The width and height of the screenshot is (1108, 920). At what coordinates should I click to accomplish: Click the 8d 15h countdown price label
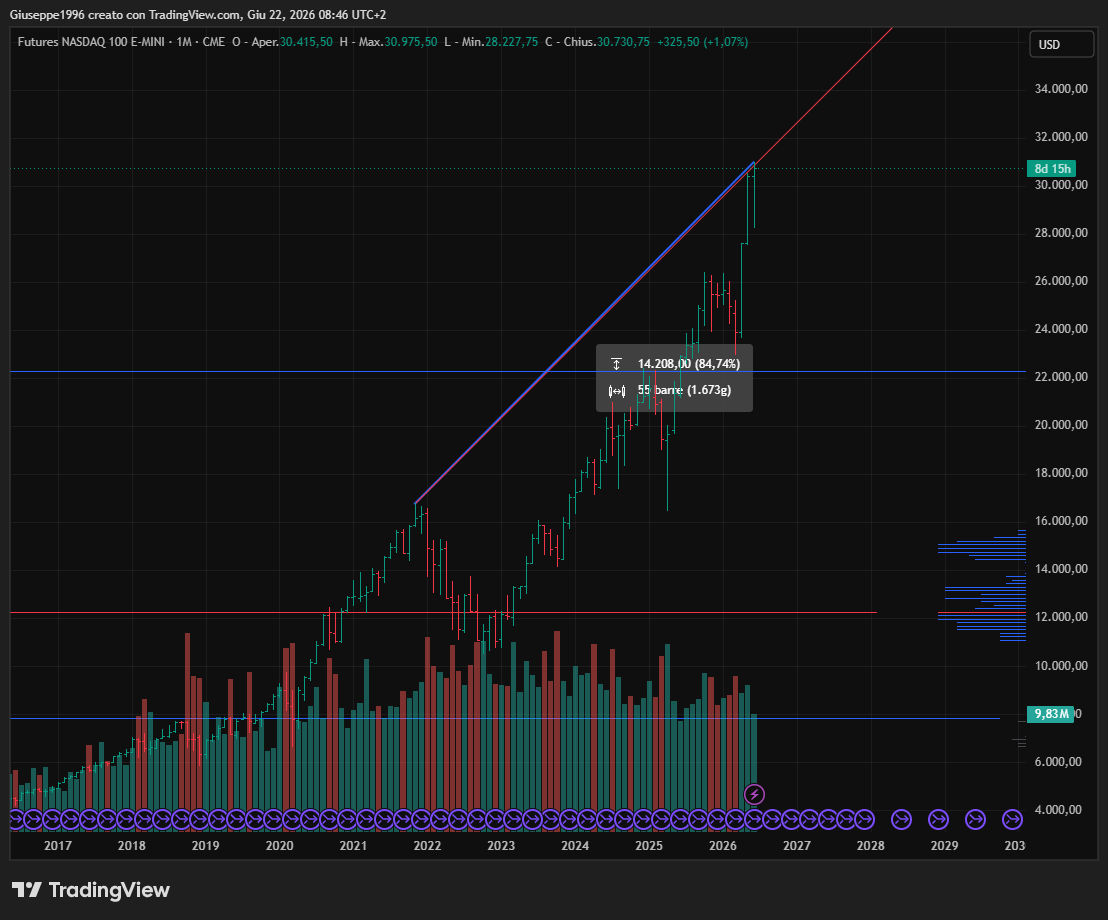[x=1051, y=168]
